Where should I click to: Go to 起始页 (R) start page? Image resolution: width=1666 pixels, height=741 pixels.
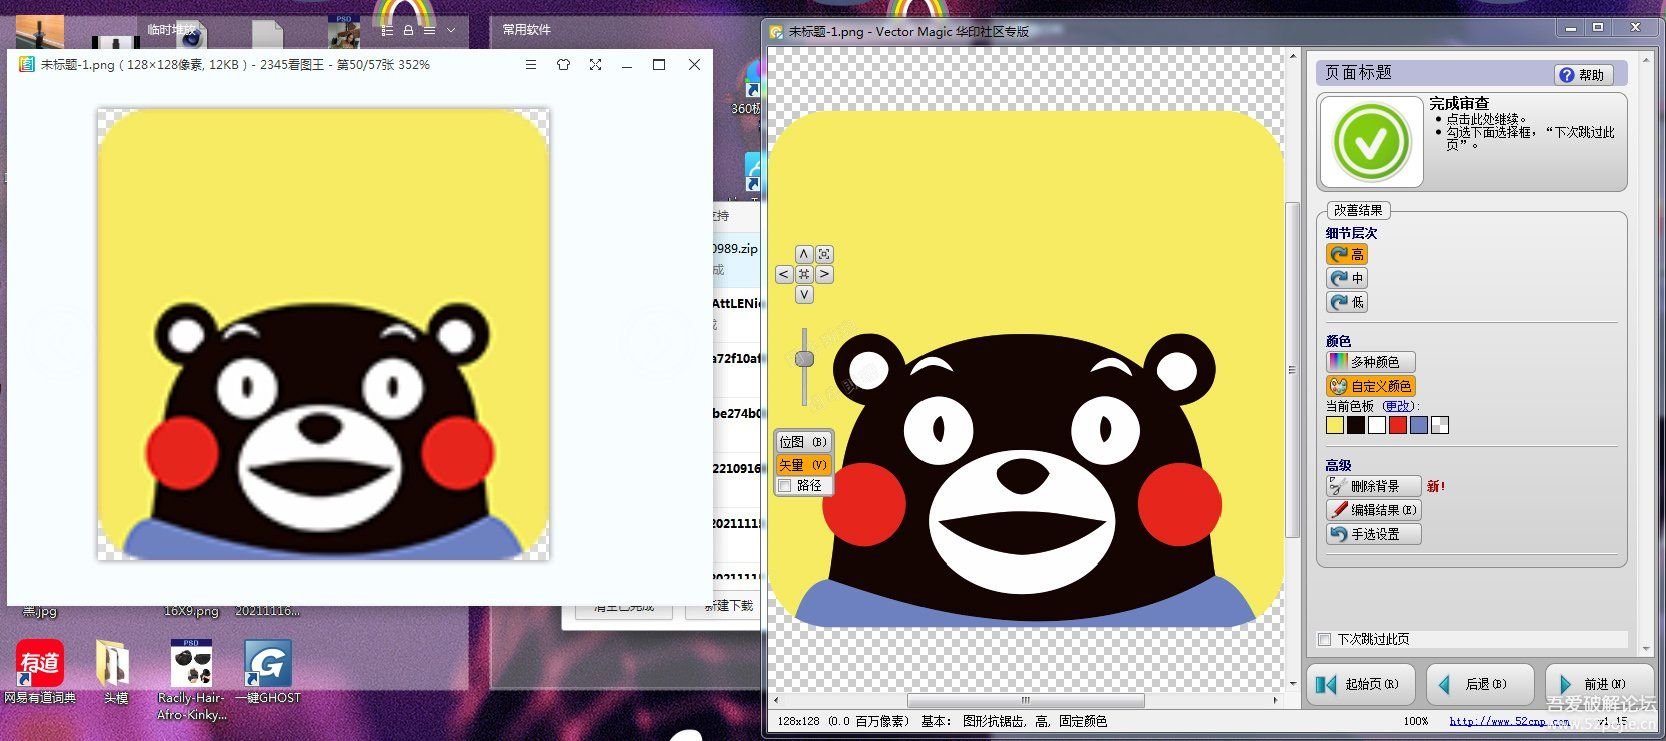(1361, 684)
